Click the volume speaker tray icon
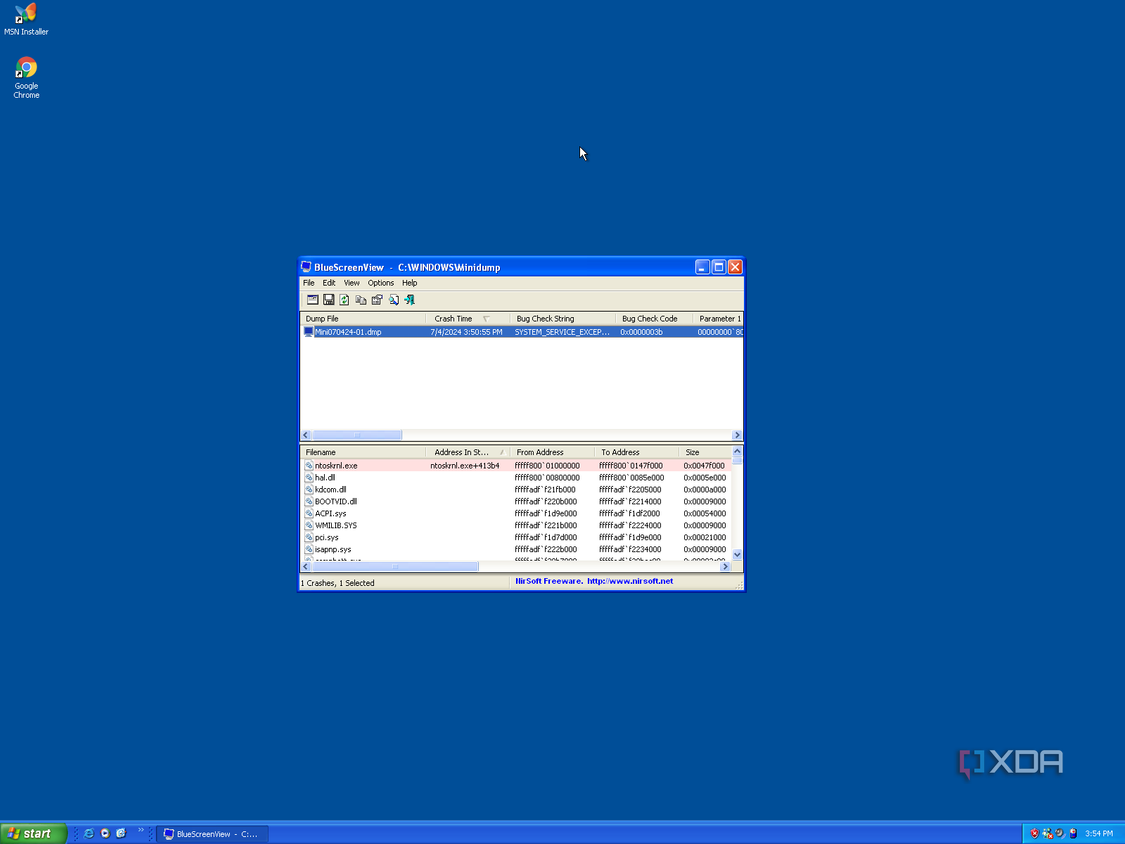This screenshot has height=844, width=1125. tap(1060, 833)
